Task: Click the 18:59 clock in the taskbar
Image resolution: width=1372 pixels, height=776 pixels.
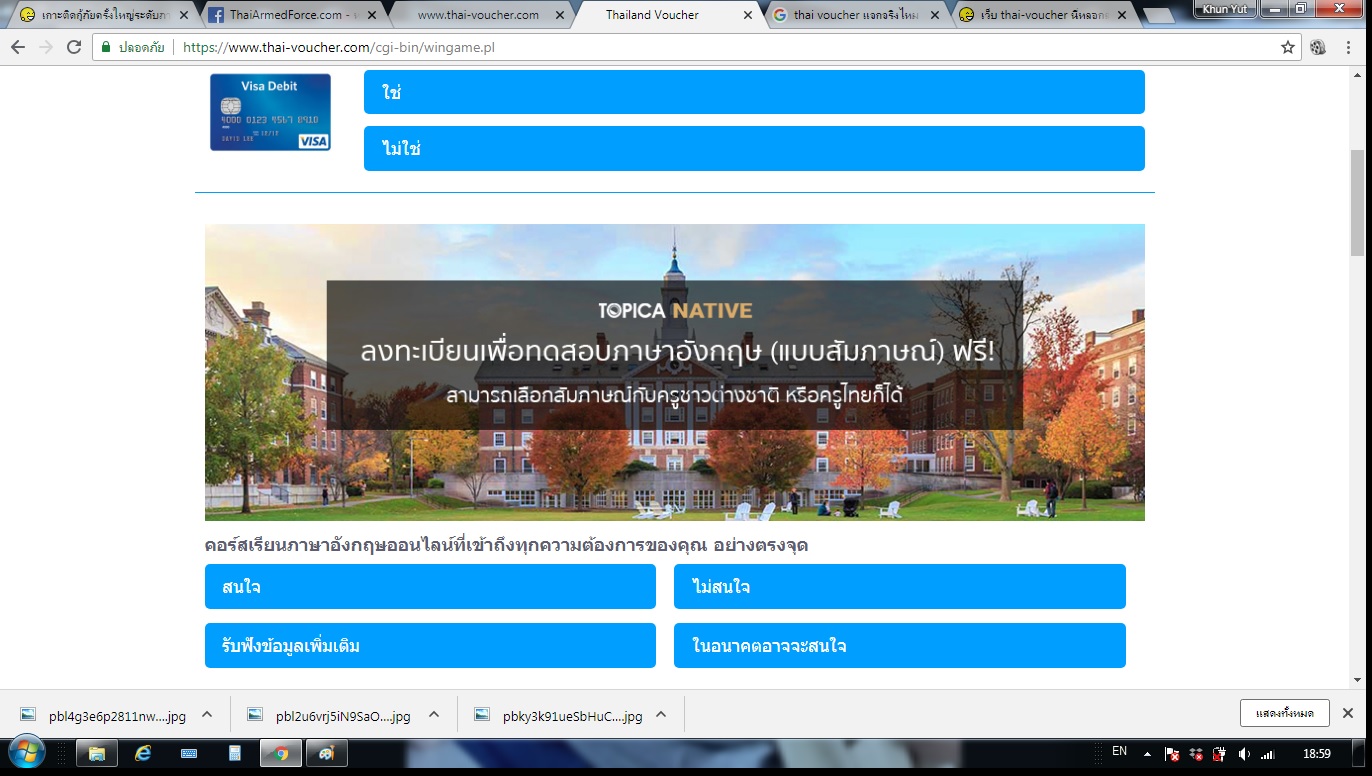Action: tap(1318, 754)
